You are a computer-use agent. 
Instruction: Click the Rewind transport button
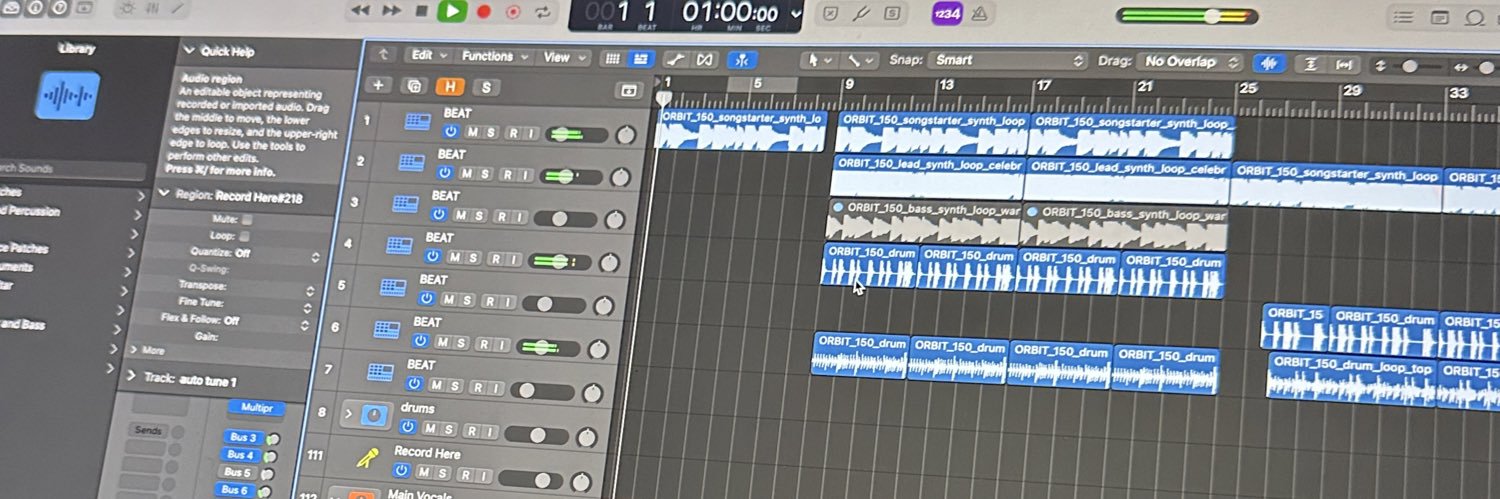pos(360,11)
